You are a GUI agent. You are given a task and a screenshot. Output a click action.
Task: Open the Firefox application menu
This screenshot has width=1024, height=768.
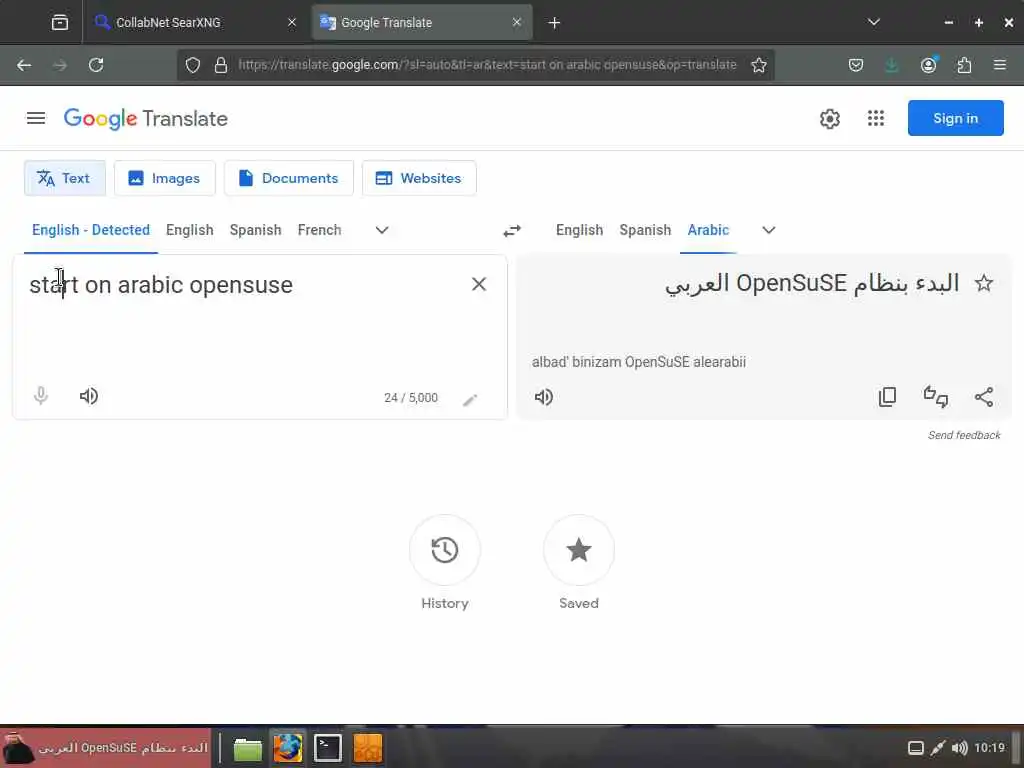tap(1000, 65)
